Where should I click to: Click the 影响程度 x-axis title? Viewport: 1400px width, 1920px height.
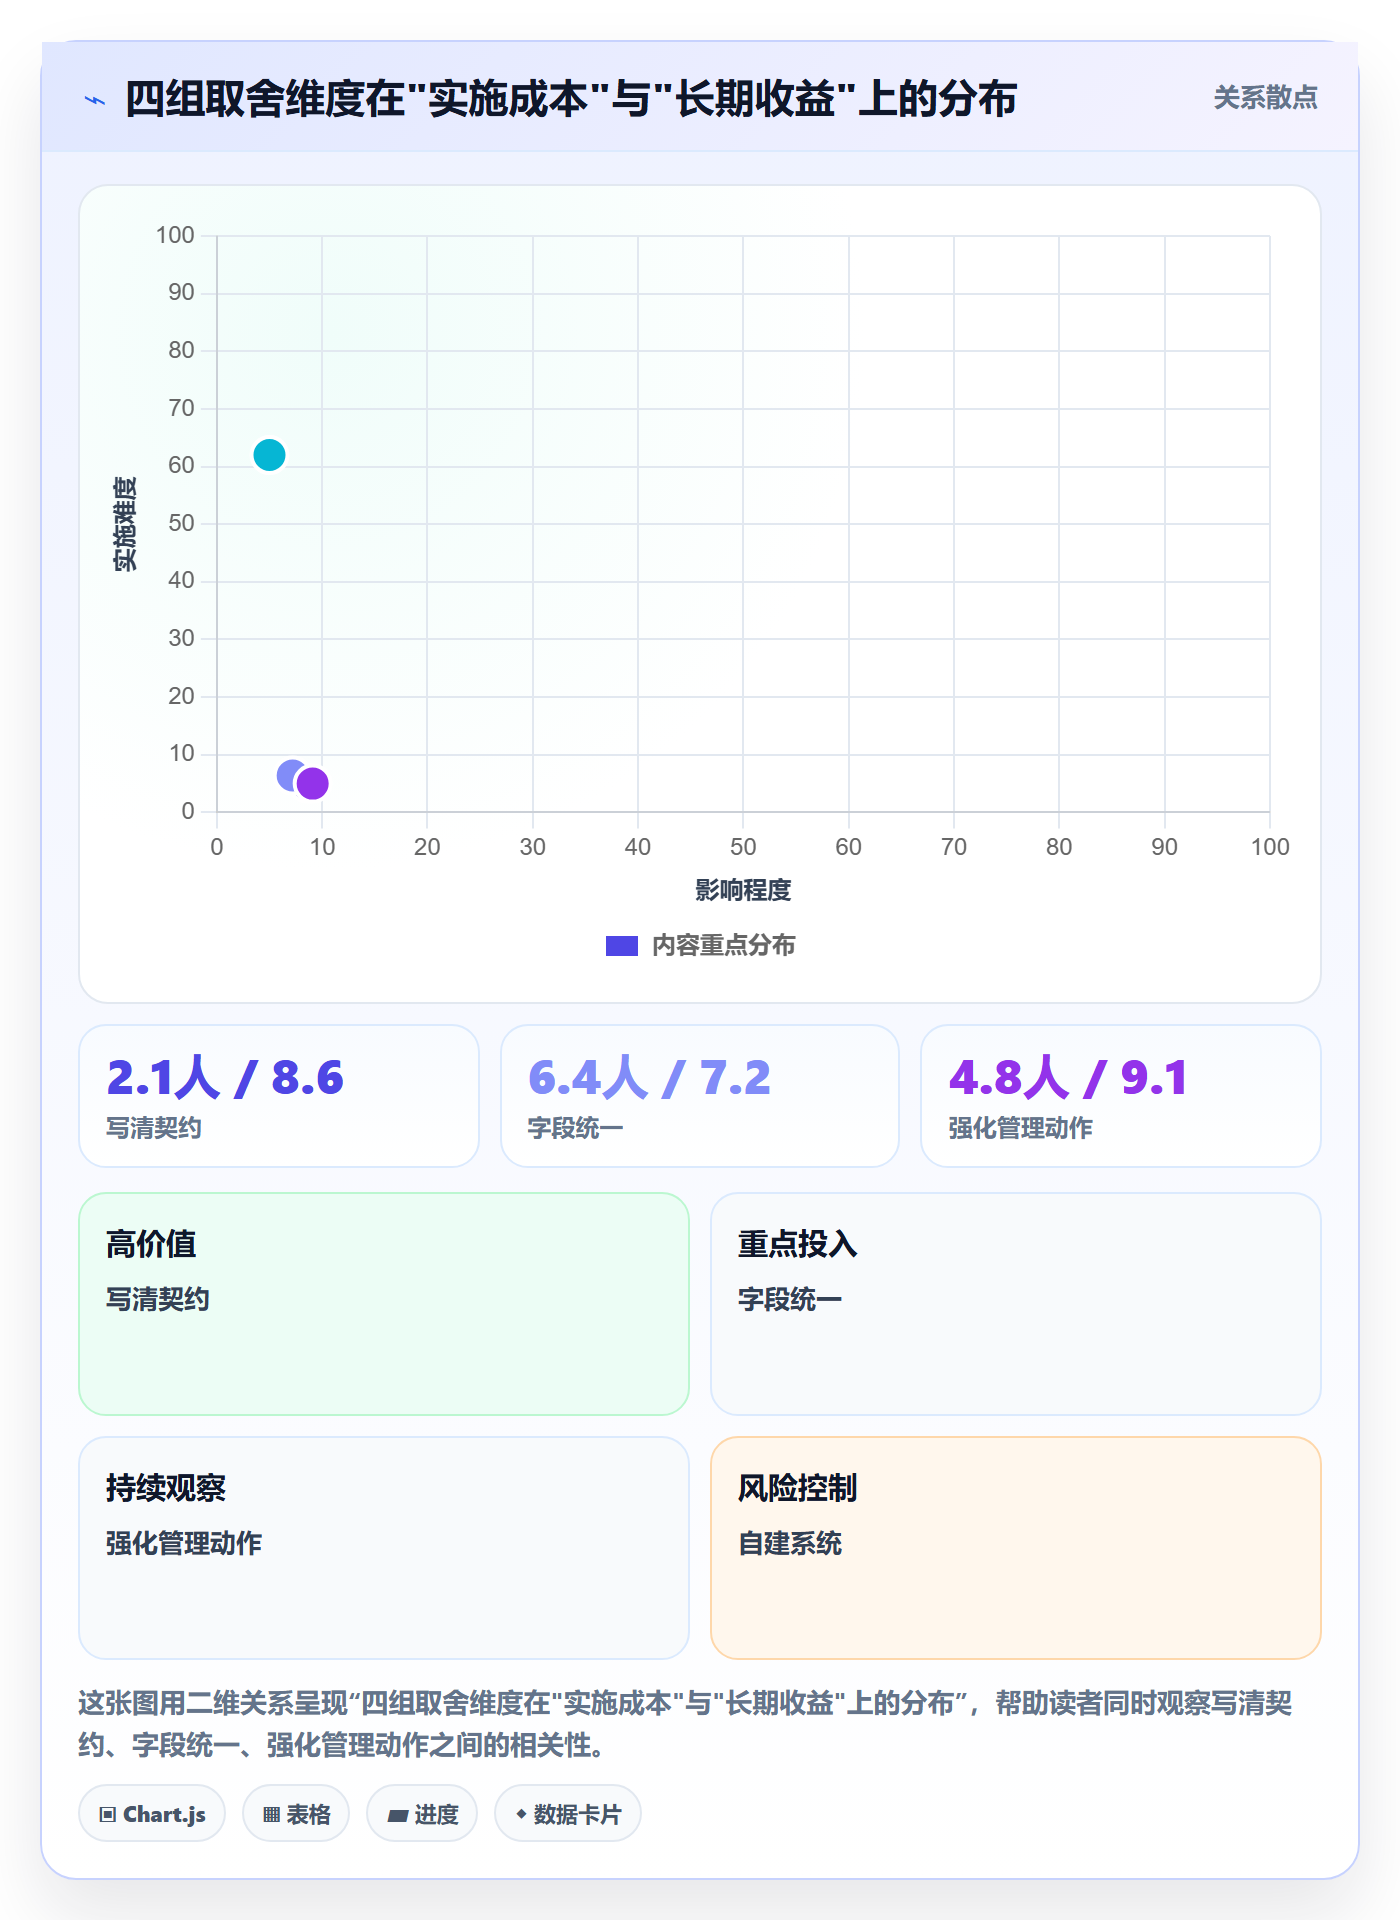pyautogui.click(x=743, y=890)
